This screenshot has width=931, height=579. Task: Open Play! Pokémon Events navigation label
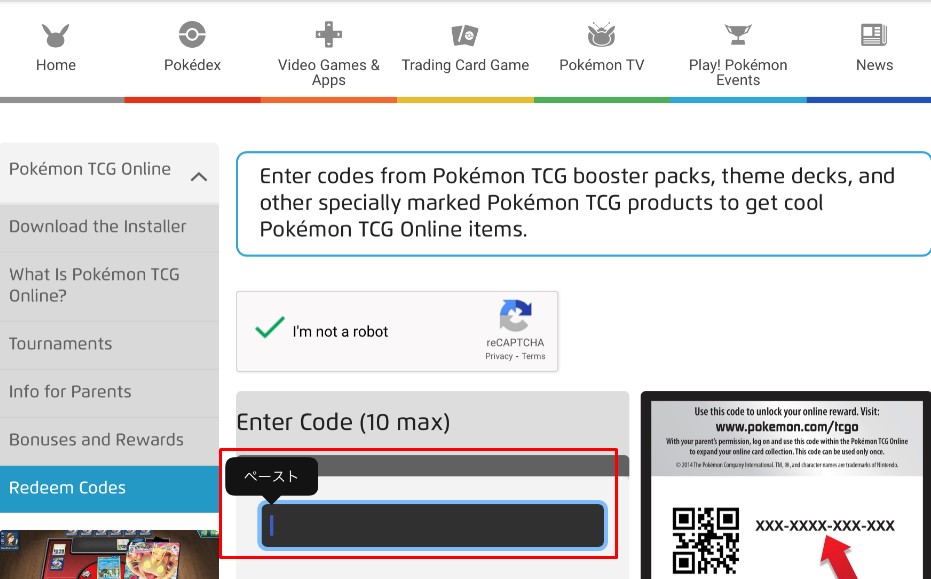(x=738, y=72)
